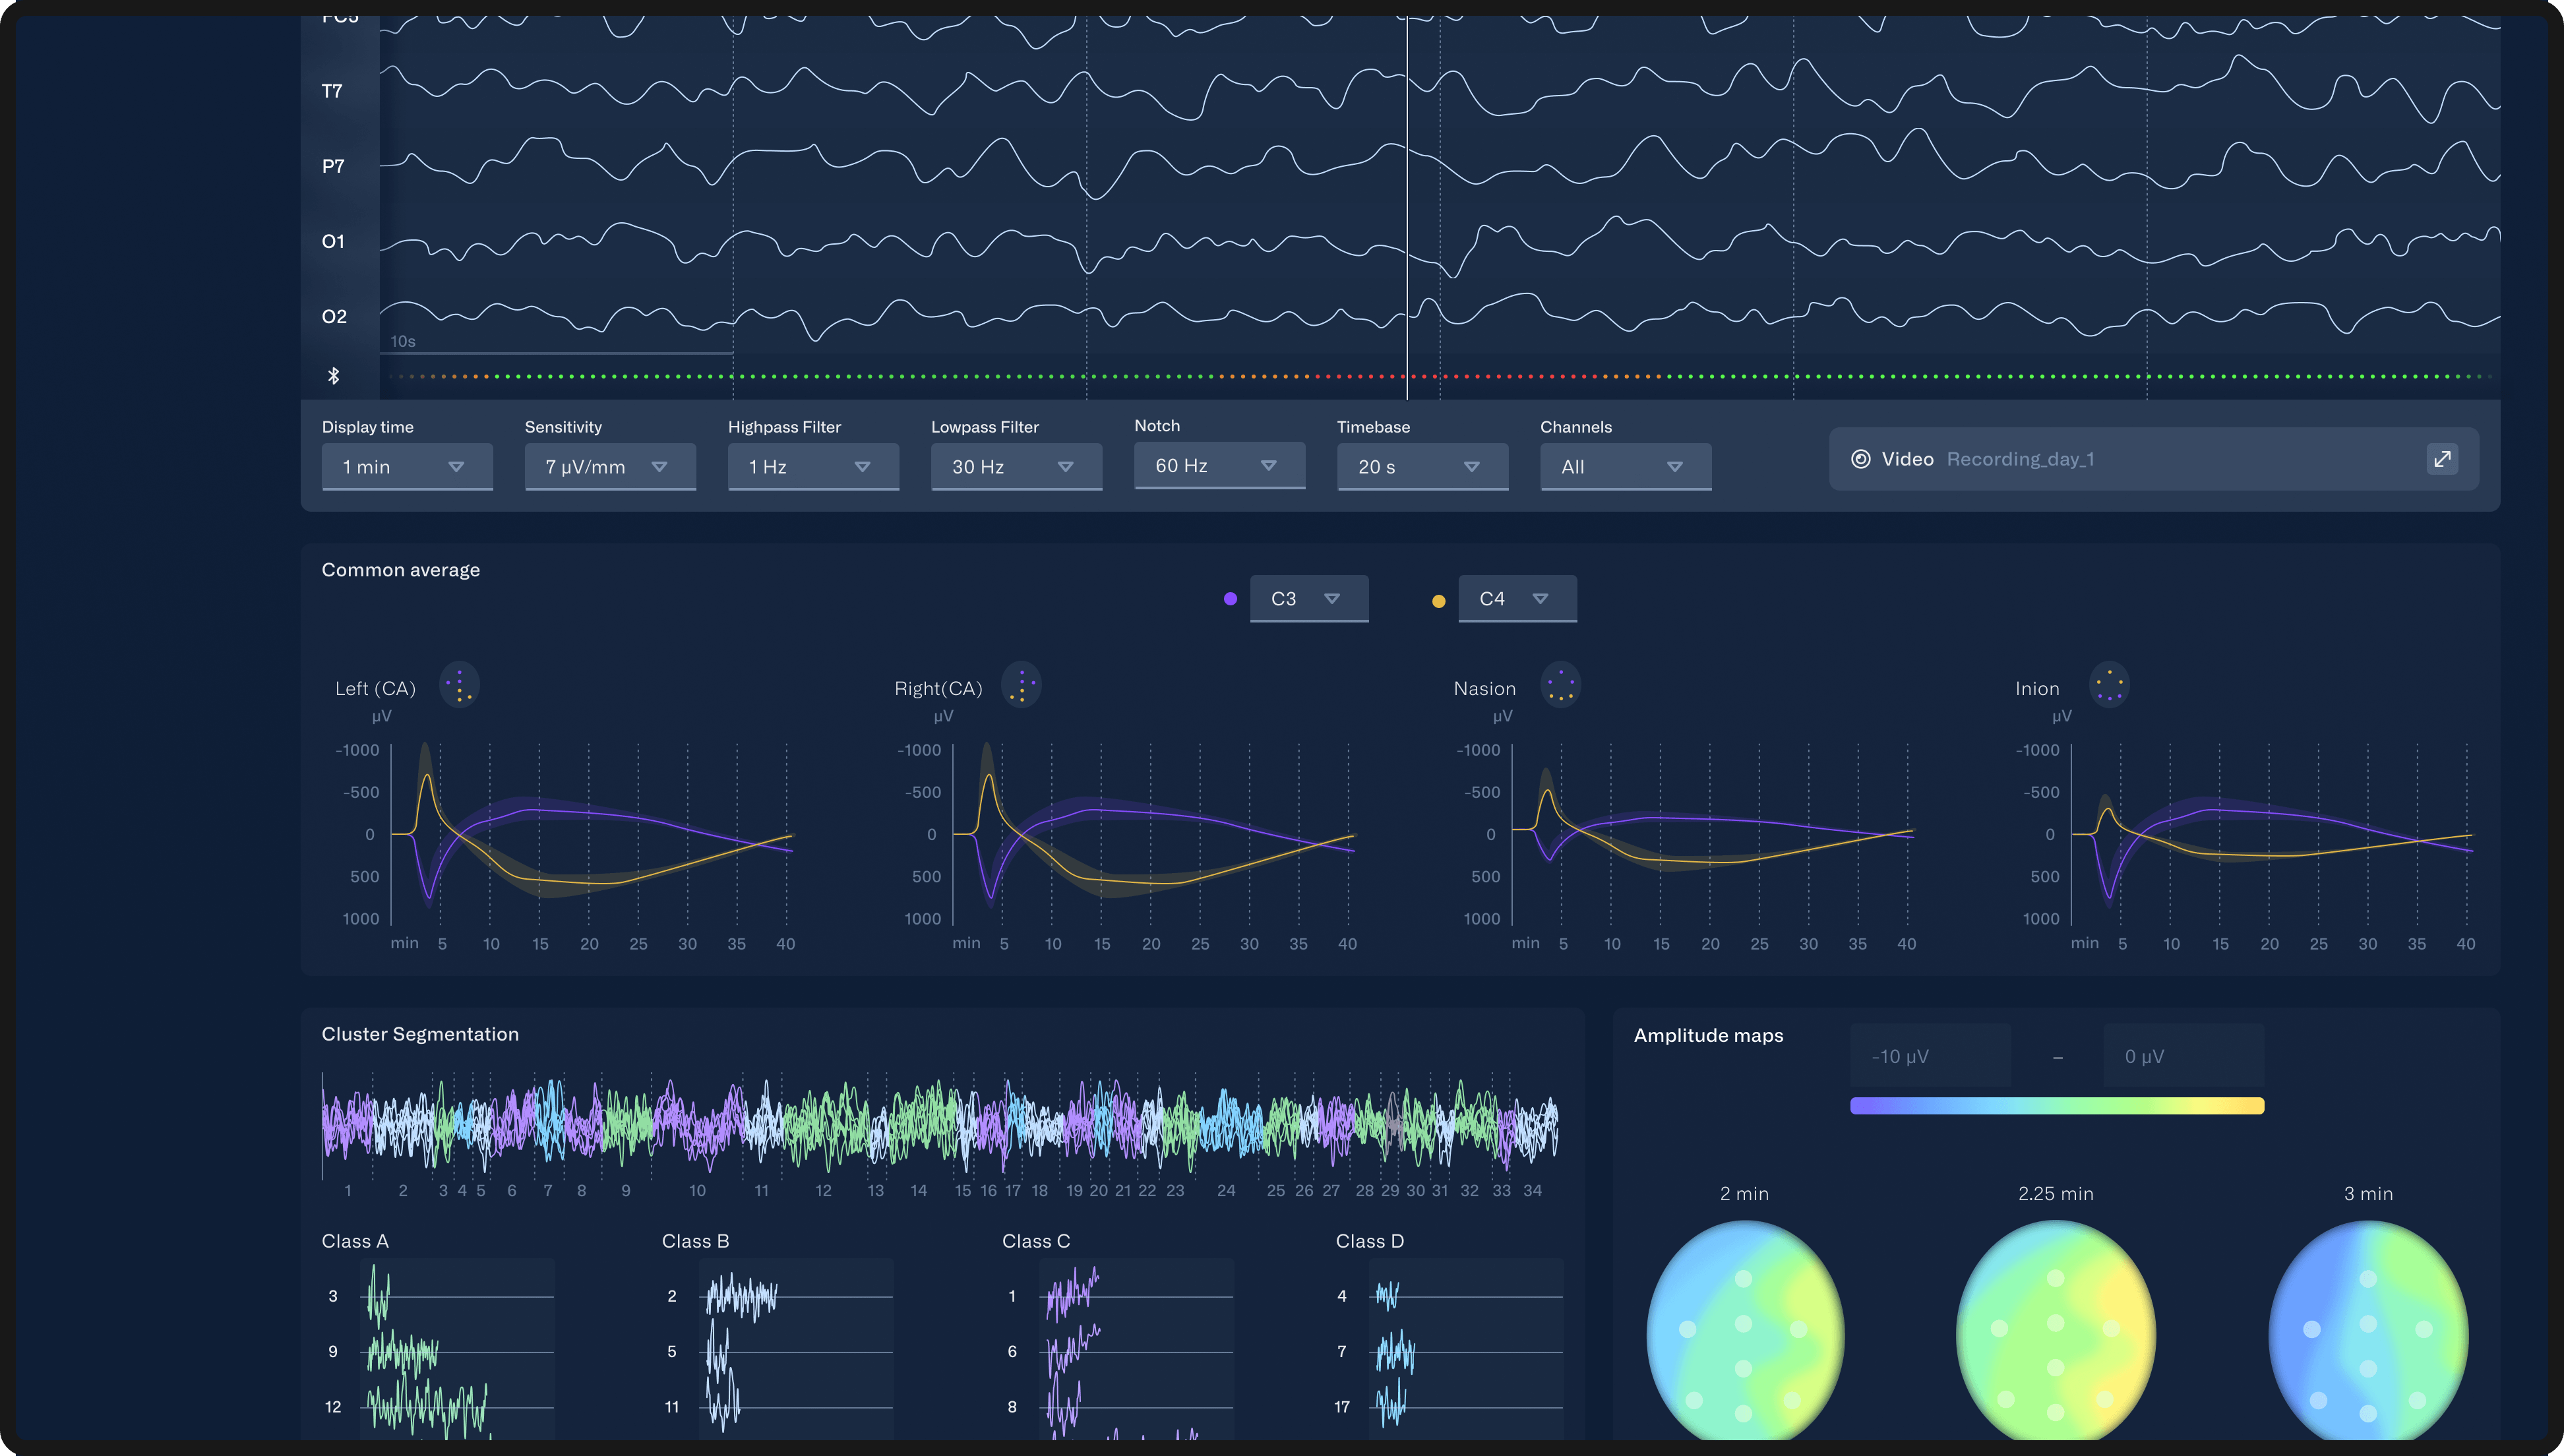Click the Bluetooth signal icon
This screenshot has width=2564, height=1456.
[334, 376]
